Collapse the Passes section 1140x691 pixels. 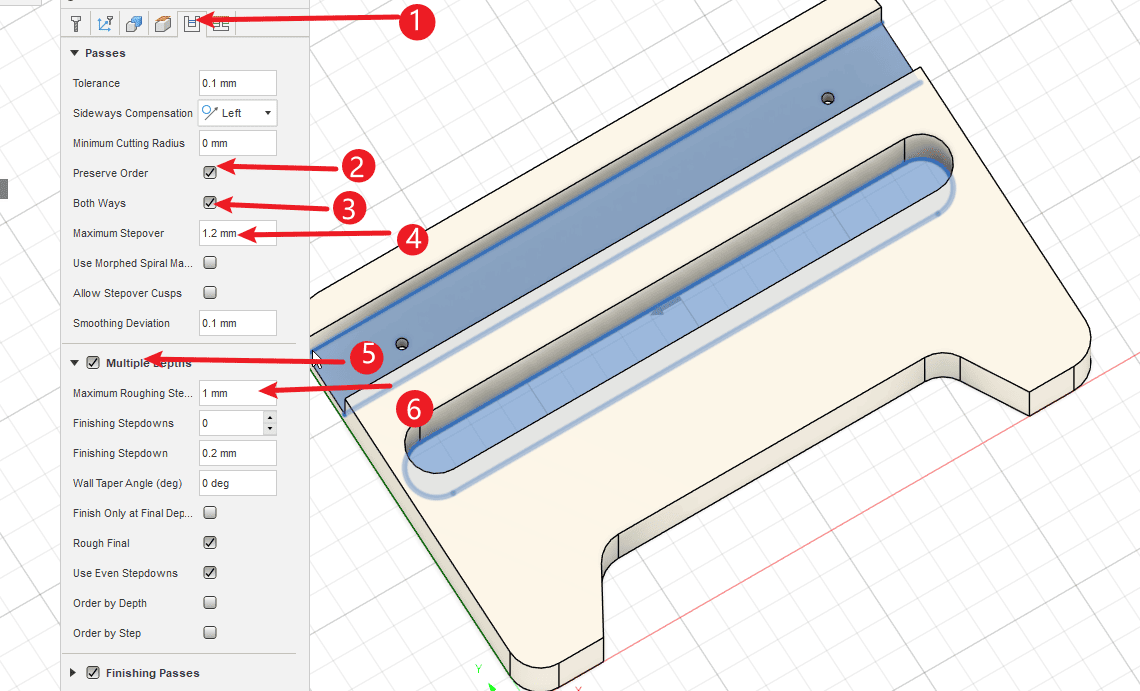[x=75, y=53]
